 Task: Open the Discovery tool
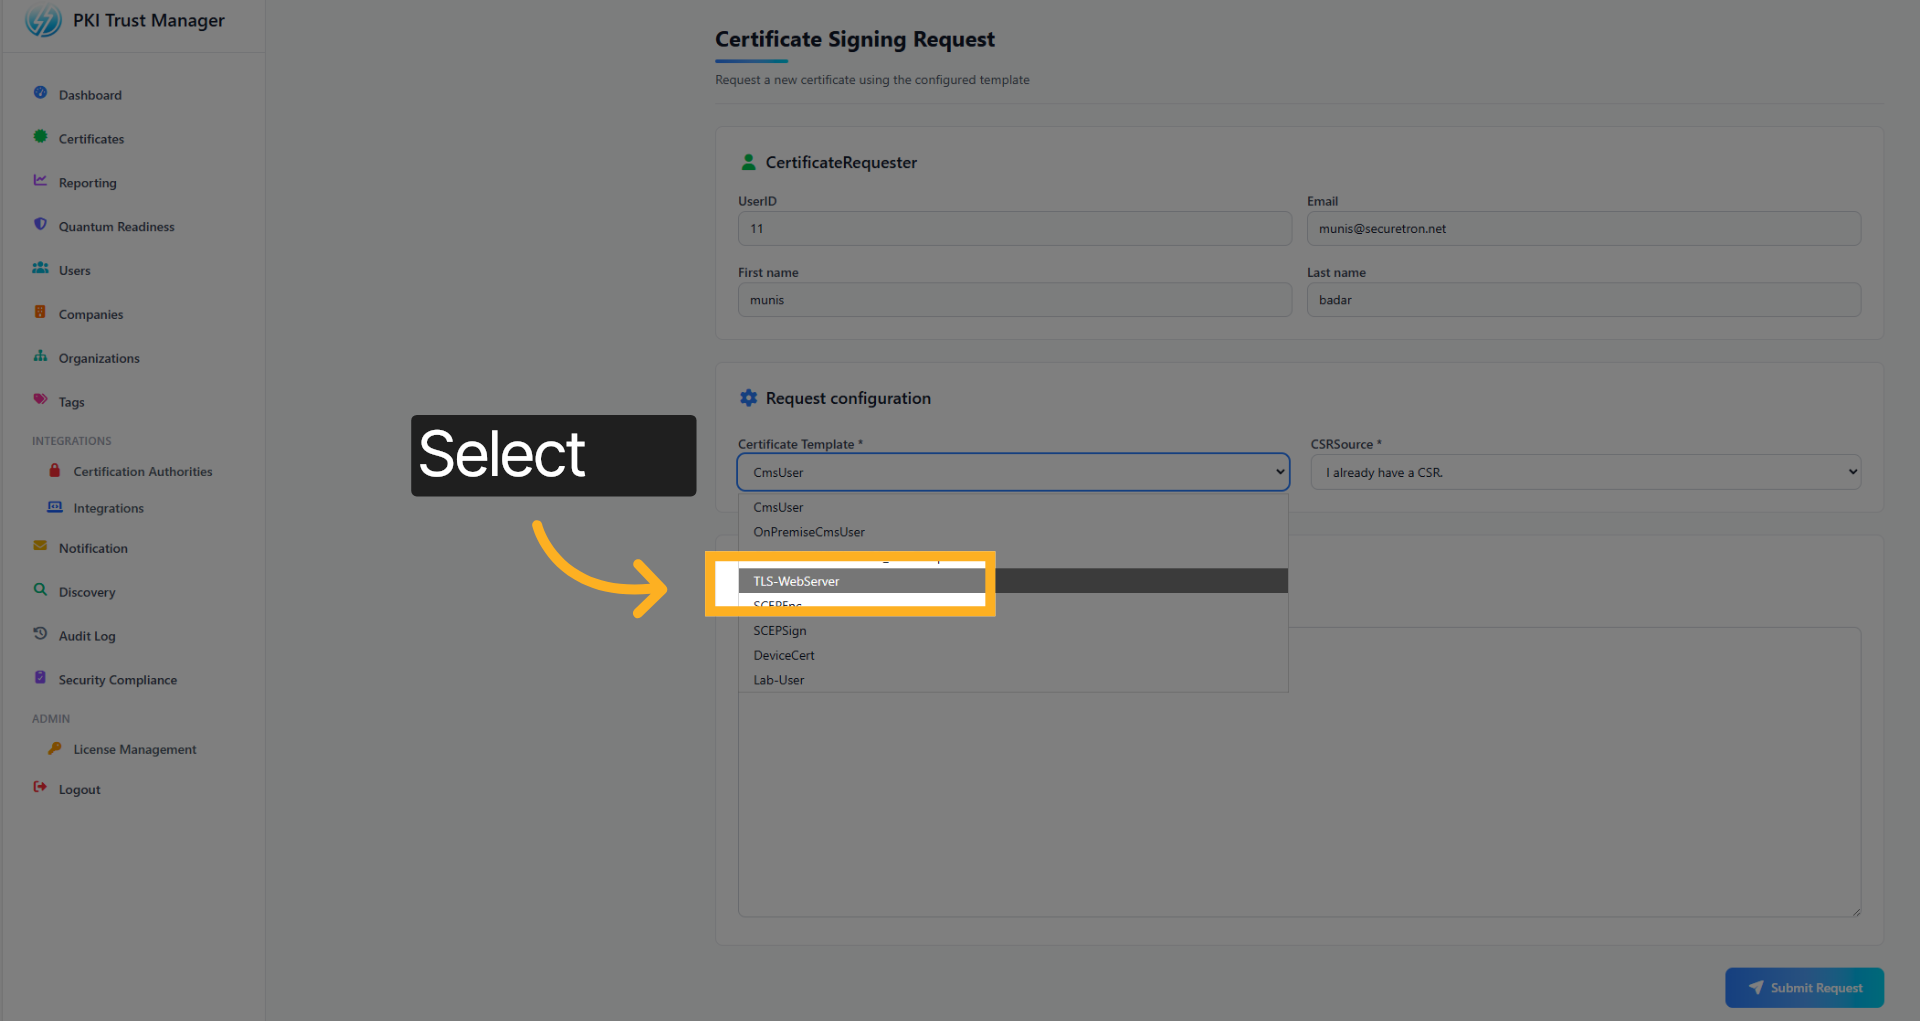click(x=86, y=591)
